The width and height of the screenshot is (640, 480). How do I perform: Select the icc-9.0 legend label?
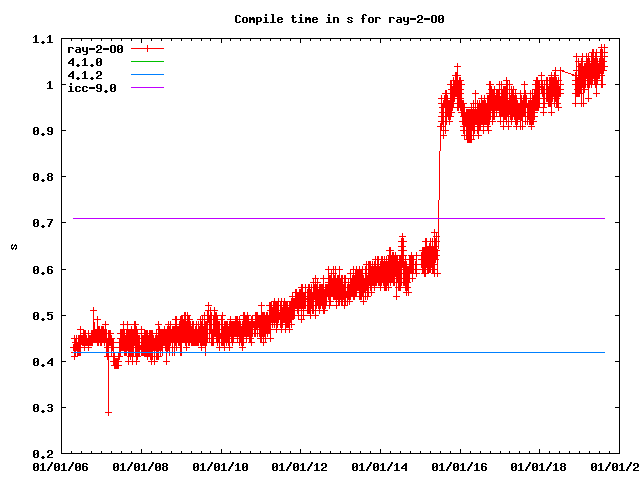(x=91, y=88)
